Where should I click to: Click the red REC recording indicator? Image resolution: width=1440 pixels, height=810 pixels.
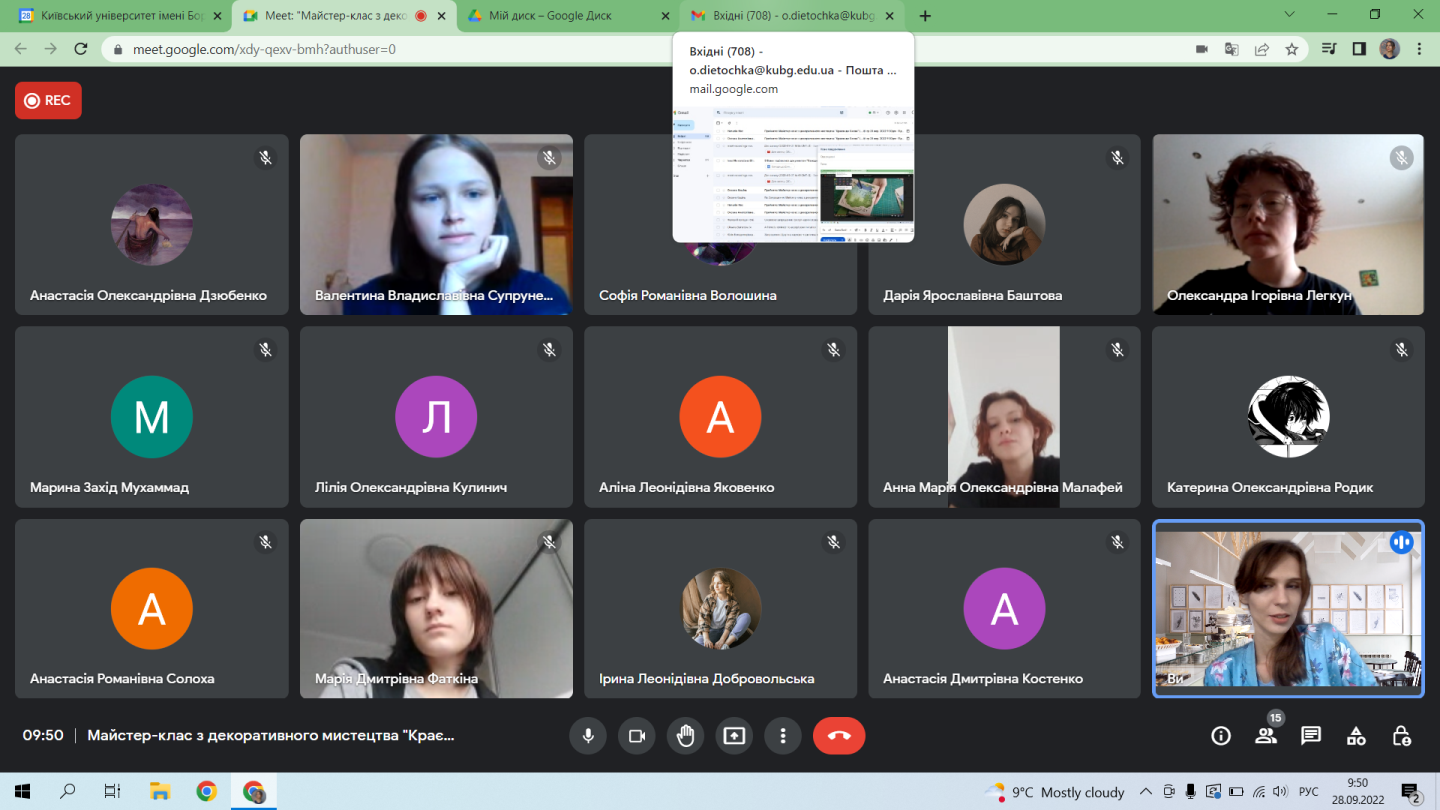click(48, 100)
